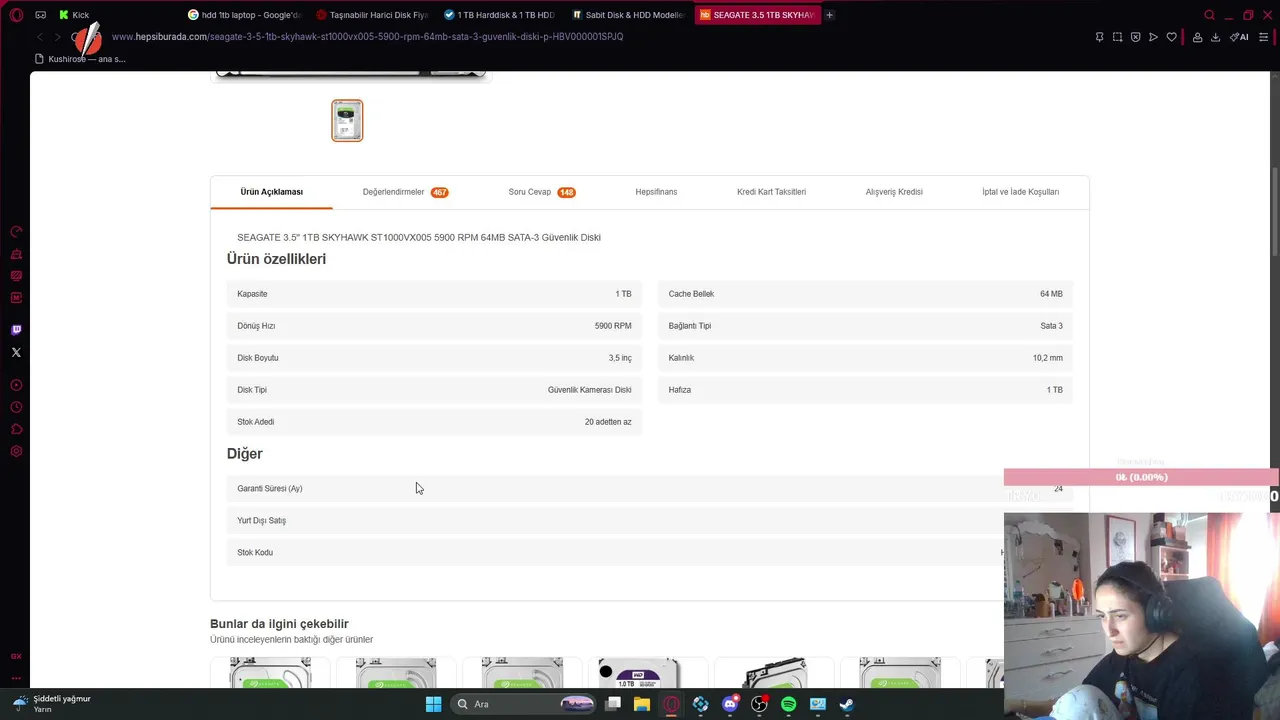The image size is (1280, 720).
Task: Click the taskbar 'Ara' search box
Action: coord(524,704)
